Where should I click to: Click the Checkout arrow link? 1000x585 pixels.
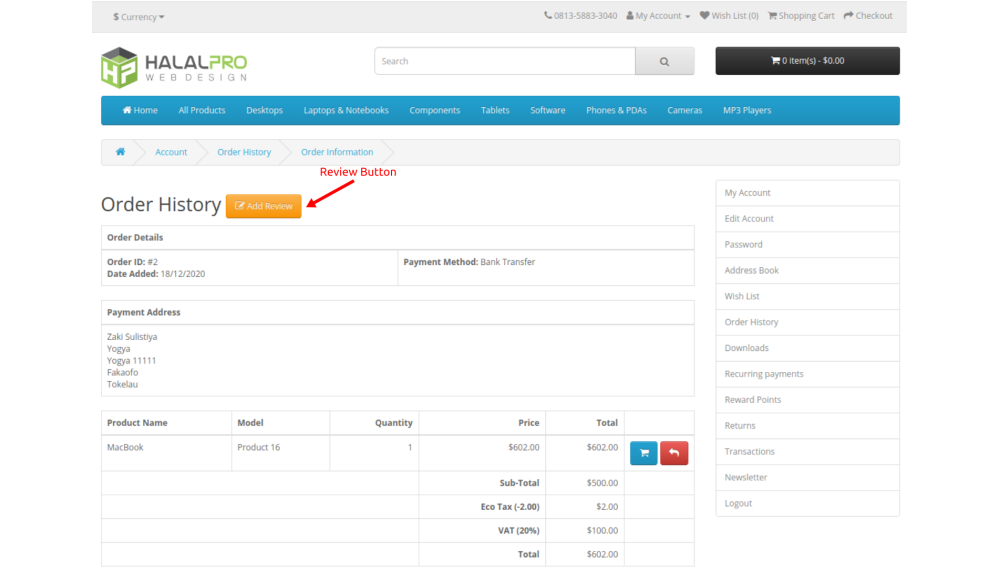868,16
